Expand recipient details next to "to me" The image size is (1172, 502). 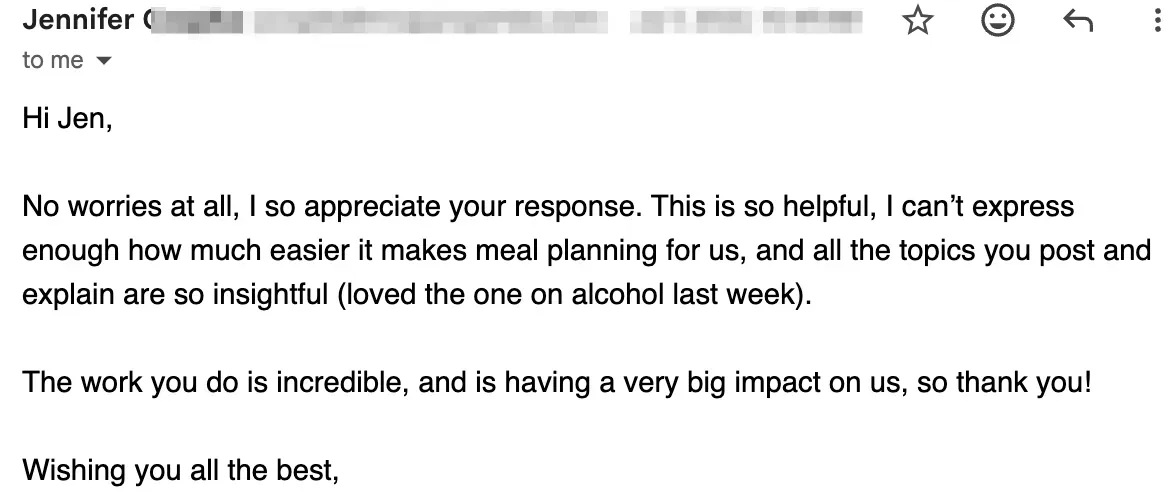tap(103, 62)
